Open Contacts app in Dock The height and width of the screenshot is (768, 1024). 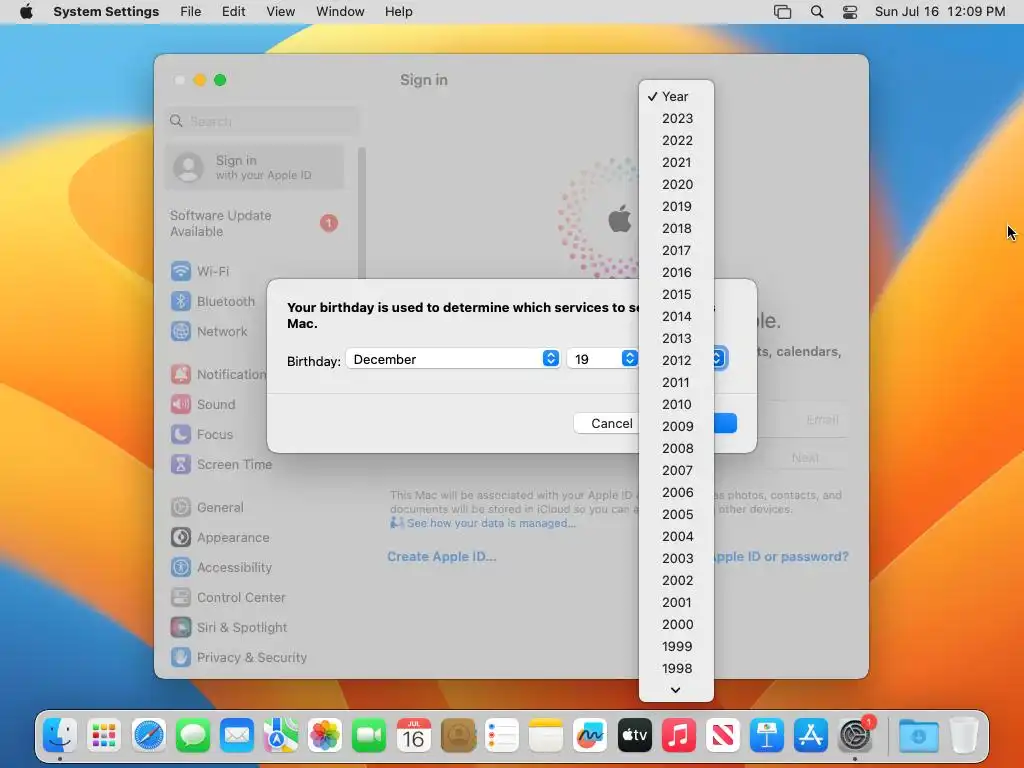[458, 735]
